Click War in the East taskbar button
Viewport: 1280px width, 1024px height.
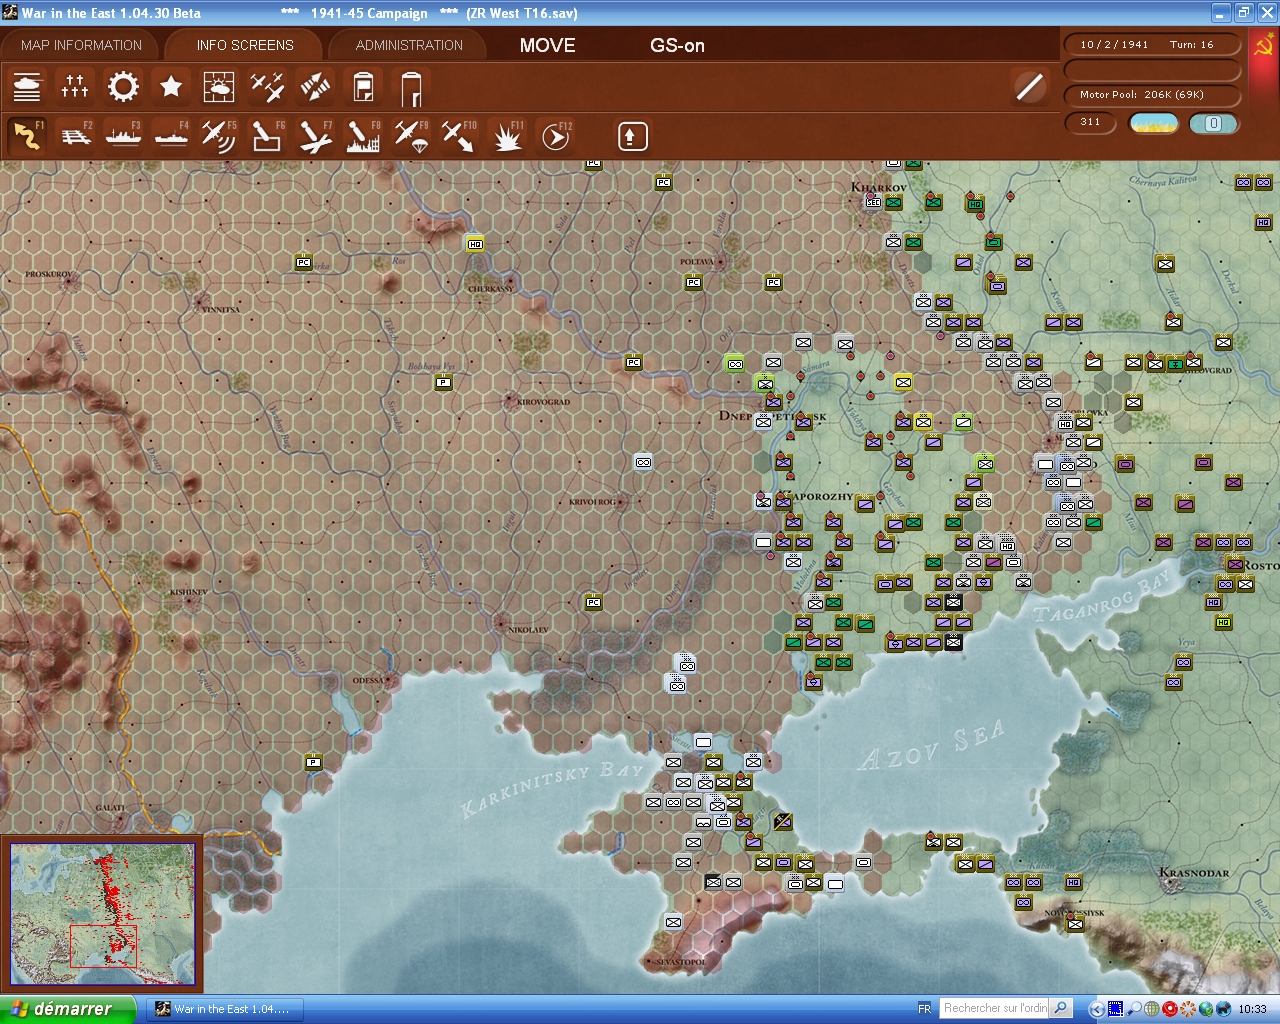click(x=224, y=1009)
